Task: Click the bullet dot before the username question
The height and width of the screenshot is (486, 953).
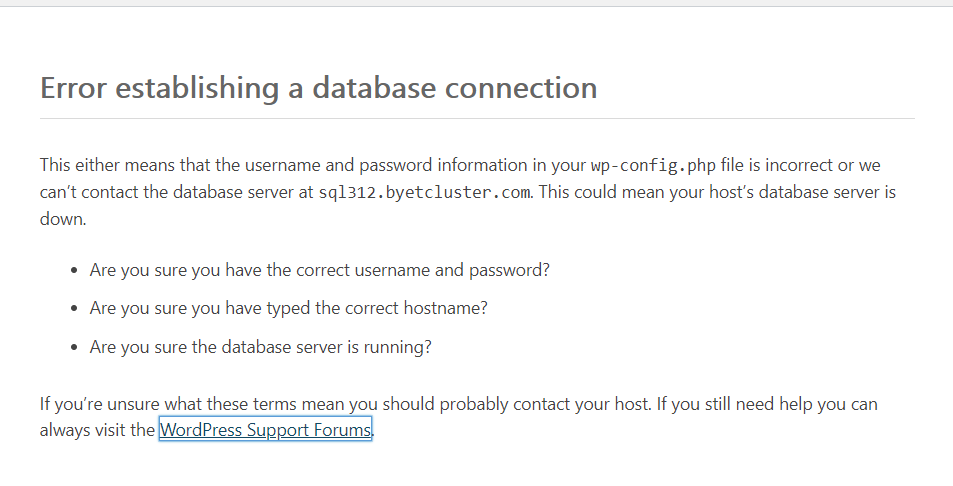Action: click(x=75, y=271)
